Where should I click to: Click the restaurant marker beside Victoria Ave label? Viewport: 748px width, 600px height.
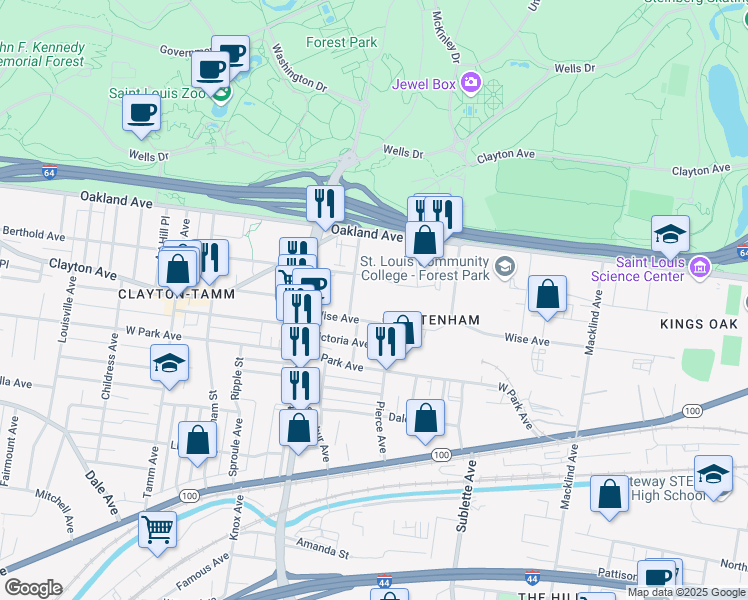click(x=301, y=342)
